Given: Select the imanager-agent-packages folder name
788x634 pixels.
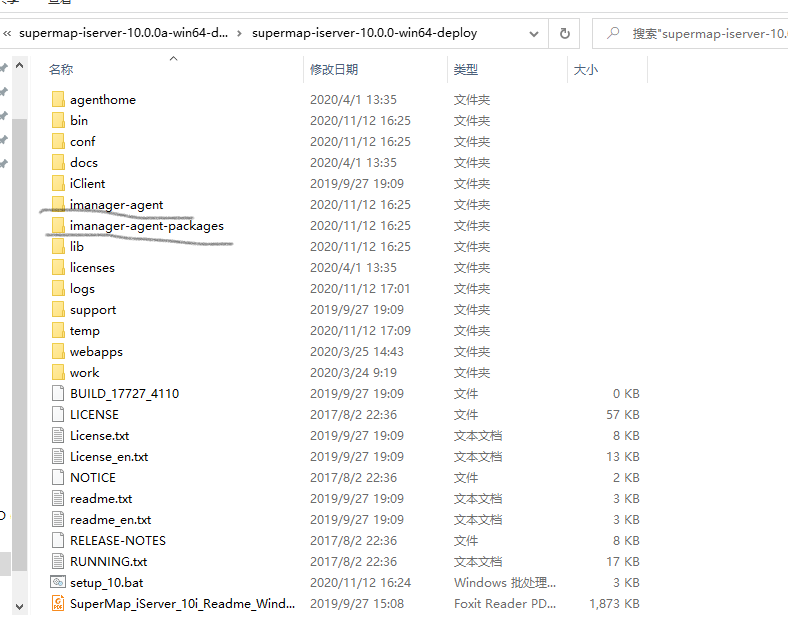Looking at the screenshot, I should click(x=147, y=226).
